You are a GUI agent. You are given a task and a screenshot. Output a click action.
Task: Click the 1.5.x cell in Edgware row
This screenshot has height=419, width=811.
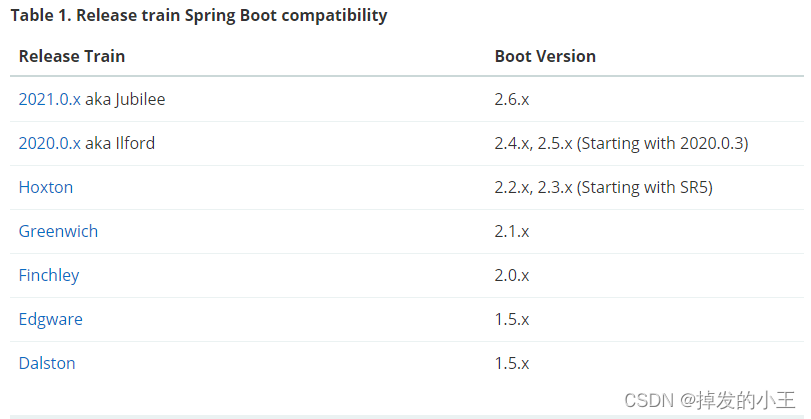(x=512, y=319)
